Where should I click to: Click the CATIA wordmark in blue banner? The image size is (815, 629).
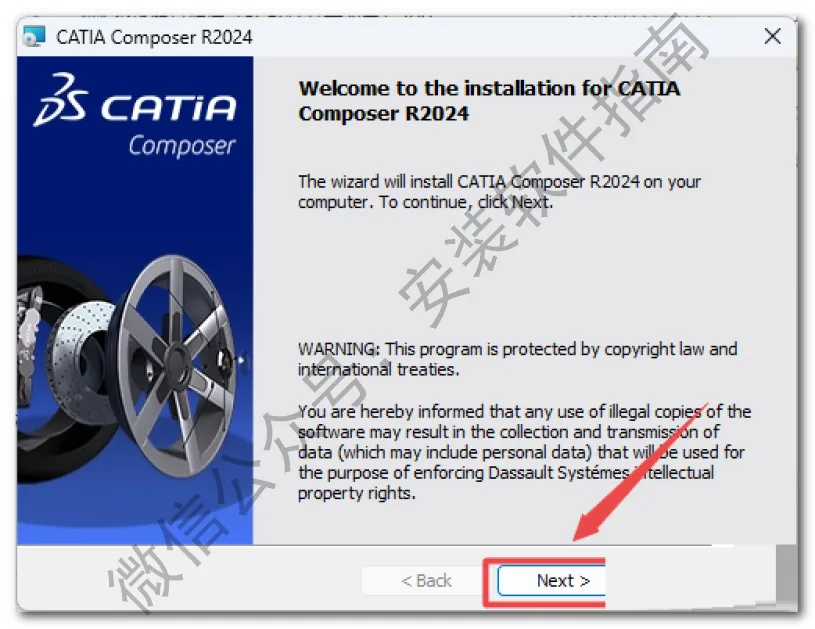pos(168,108)
